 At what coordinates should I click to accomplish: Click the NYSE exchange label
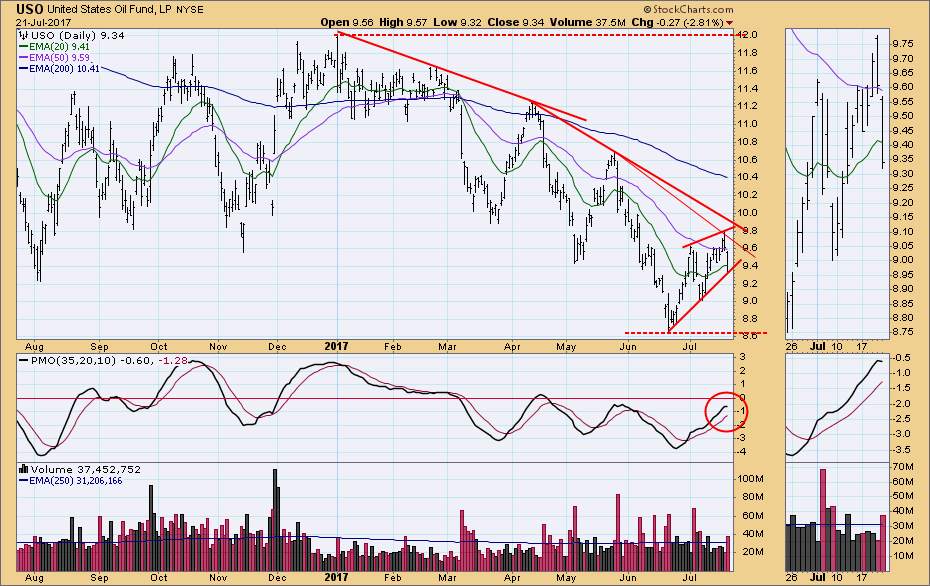click(190, 9)
